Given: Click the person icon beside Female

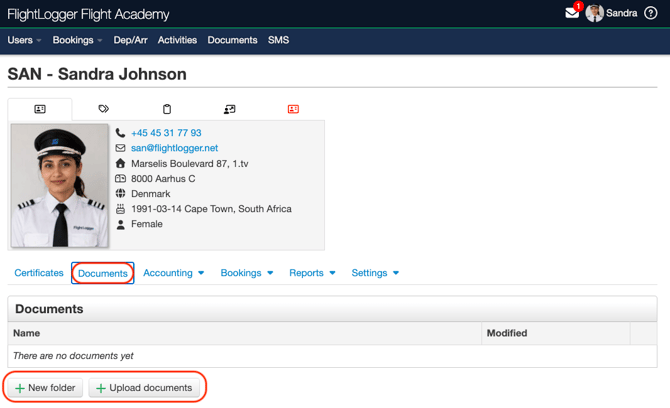Looking at the screenshot, I should click(120, 224).
